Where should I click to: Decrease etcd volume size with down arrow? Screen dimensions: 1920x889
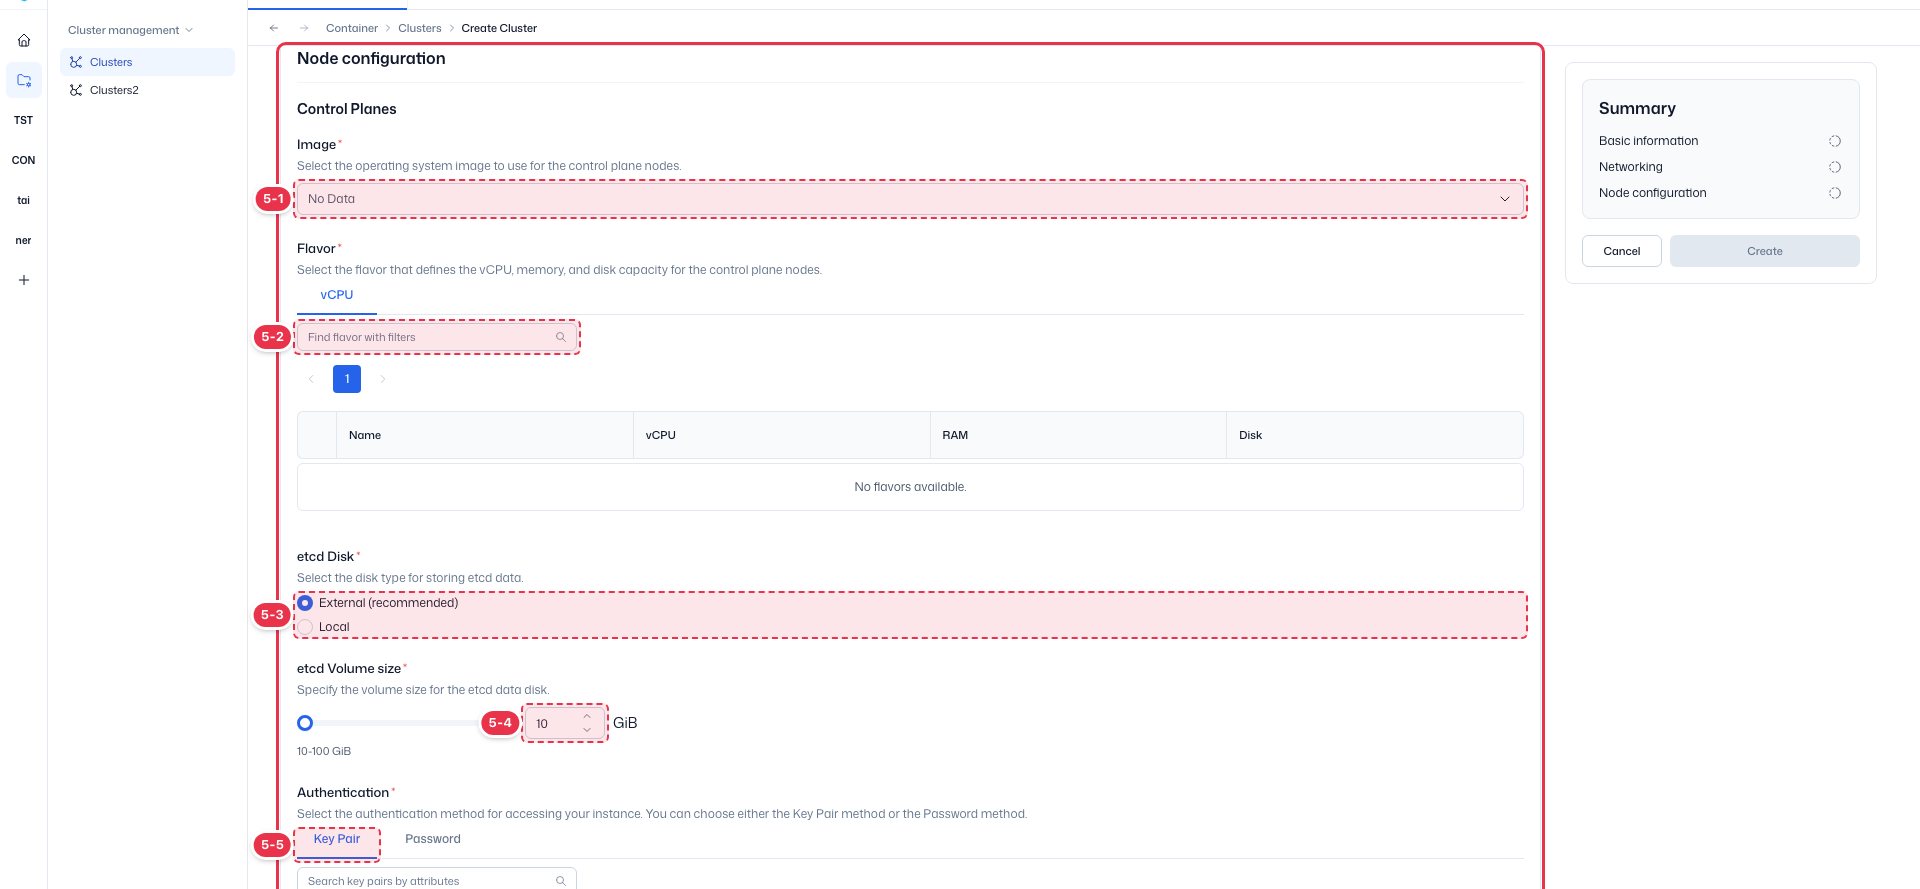587,730
